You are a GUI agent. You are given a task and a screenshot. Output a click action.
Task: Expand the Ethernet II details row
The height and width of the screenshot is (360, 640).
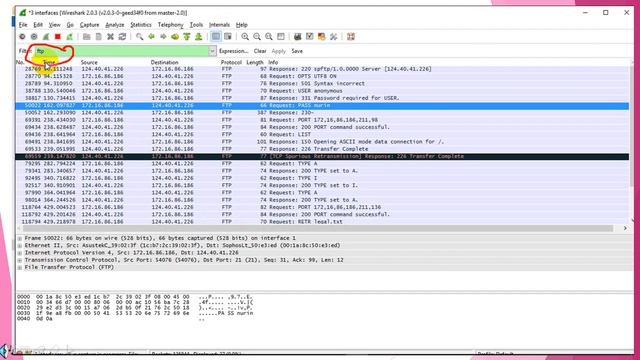point(20,245)
